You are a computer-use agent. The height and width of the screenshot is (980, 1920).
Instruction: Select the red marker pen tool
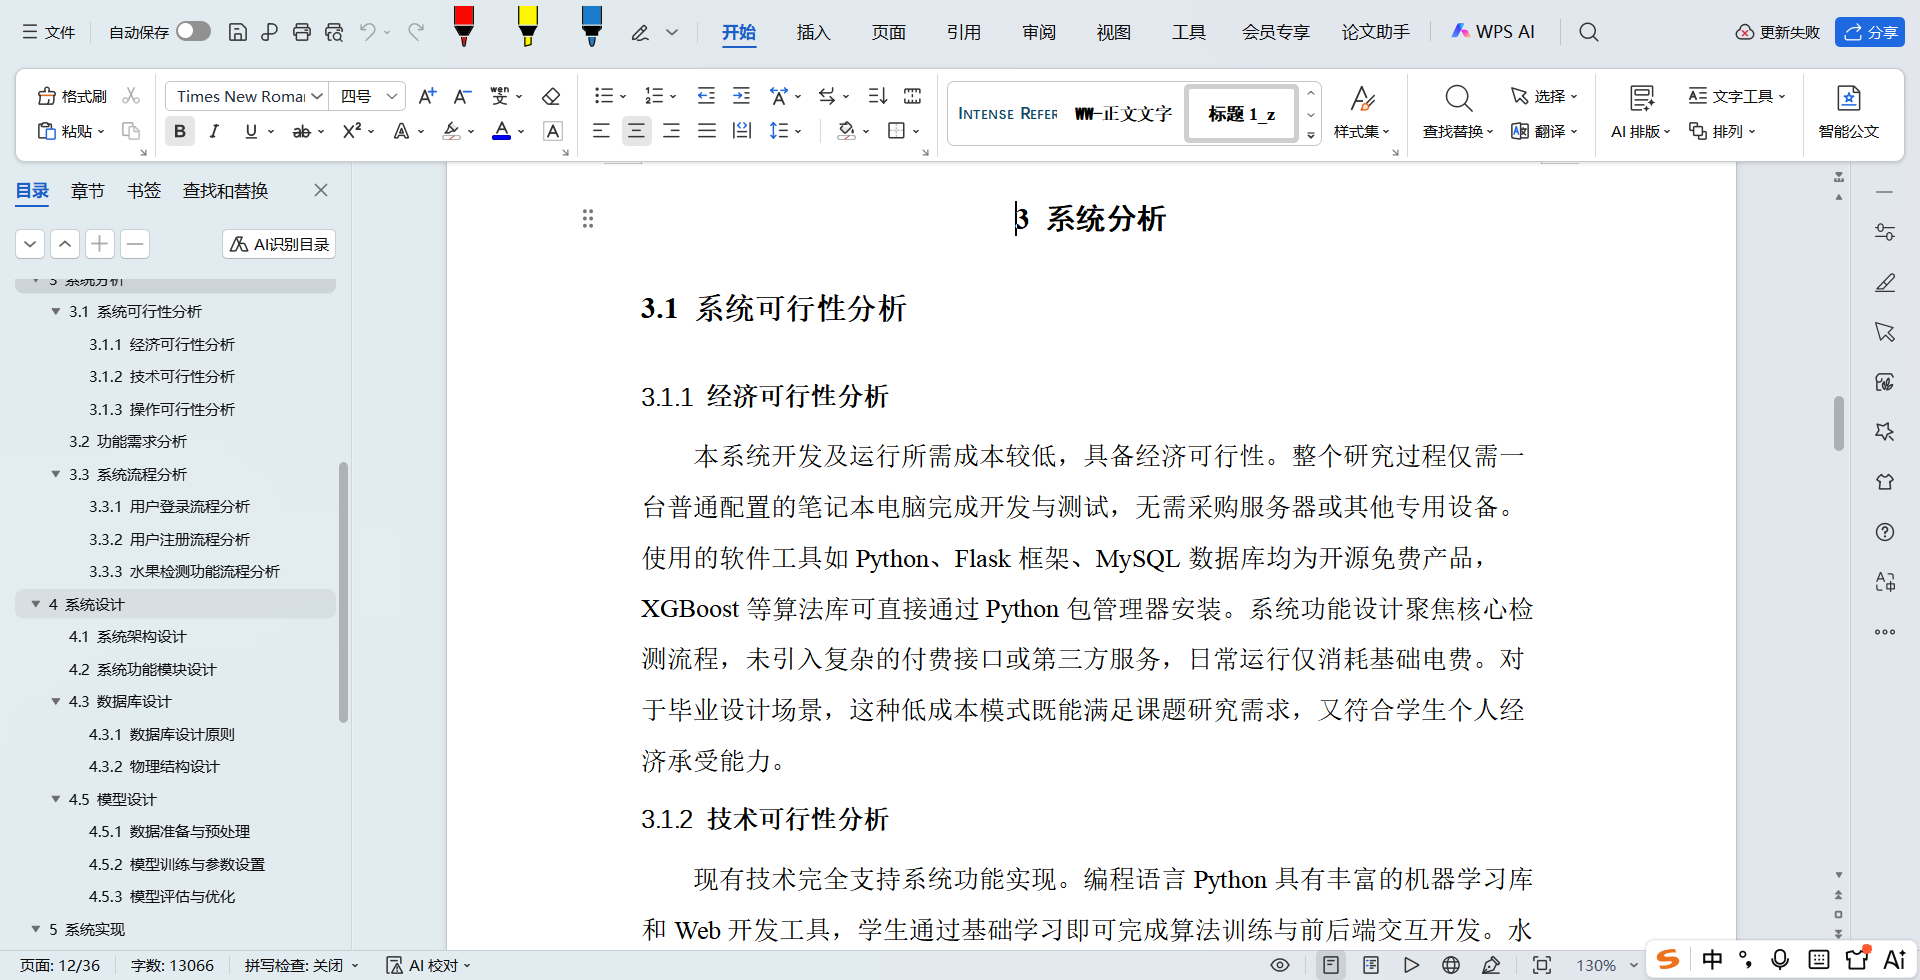click(463, 26)
